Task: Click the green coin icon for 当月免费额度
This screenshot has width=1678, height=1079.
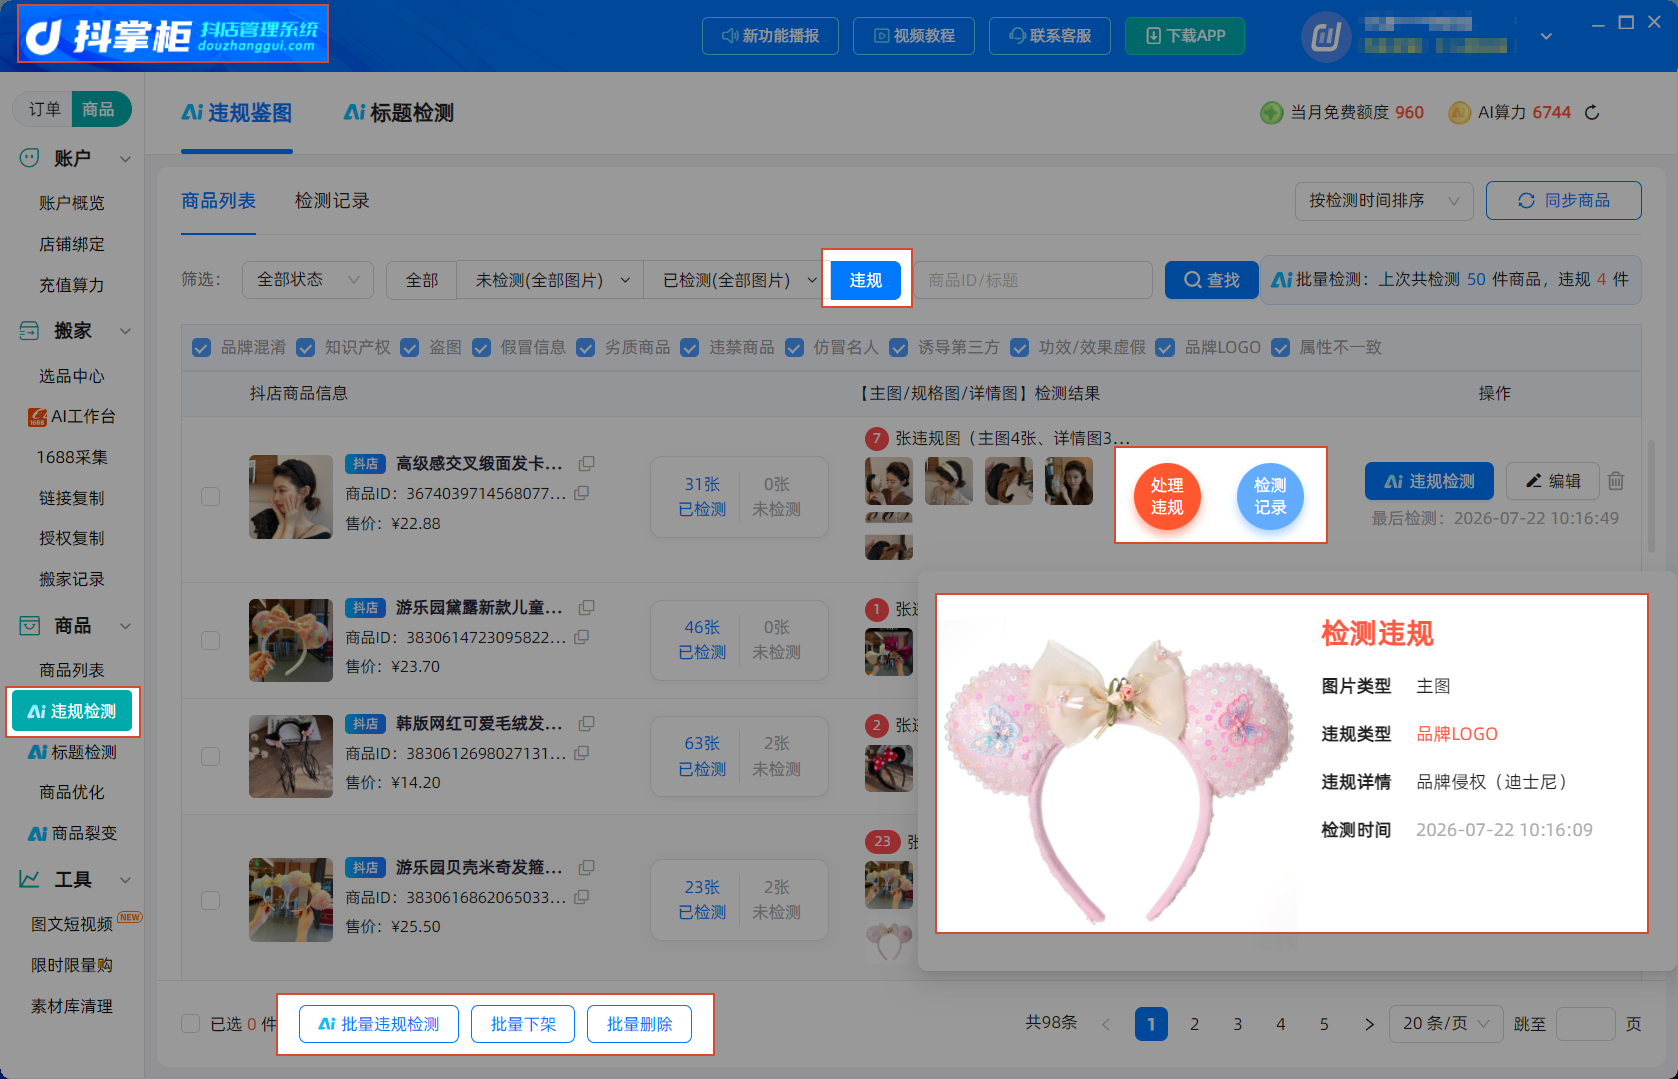Action: [x=1271, y=113]
